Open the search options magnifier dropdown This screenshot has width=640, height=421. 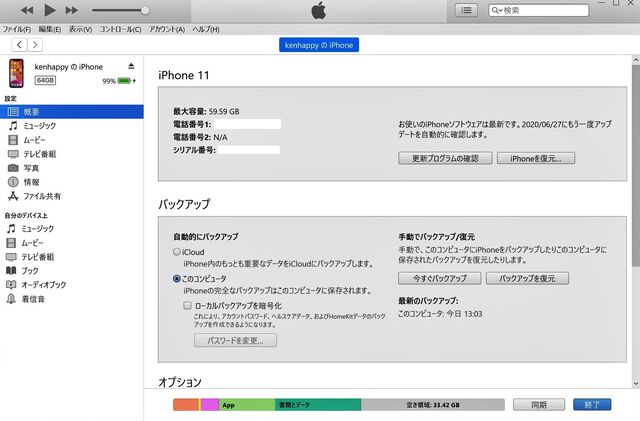pos(496,10)
